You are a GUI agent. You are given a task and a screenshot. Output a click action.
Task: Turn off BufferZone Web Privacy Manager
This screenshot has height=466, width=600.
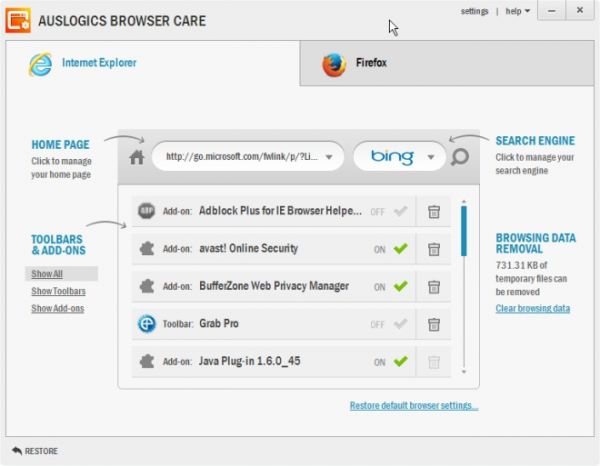click(x=401, y=286)
